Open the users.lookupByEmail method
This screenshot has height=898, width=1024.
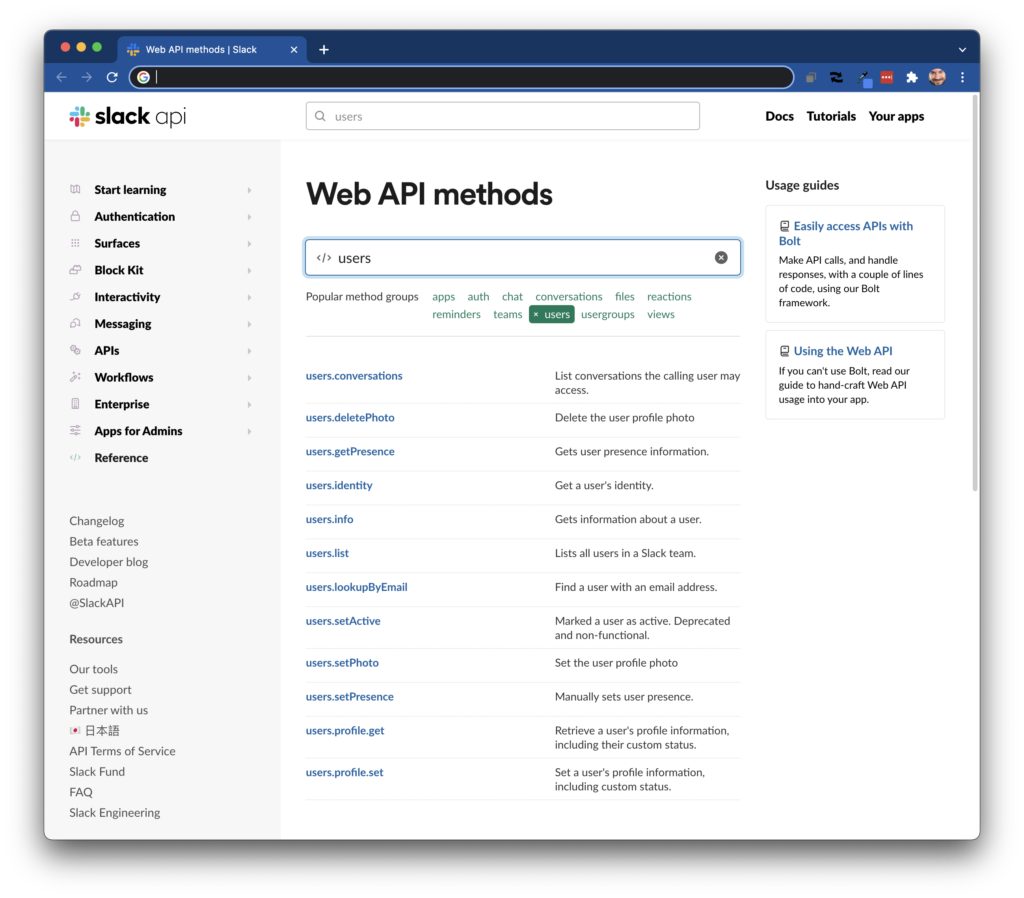(x=357, y=586)
